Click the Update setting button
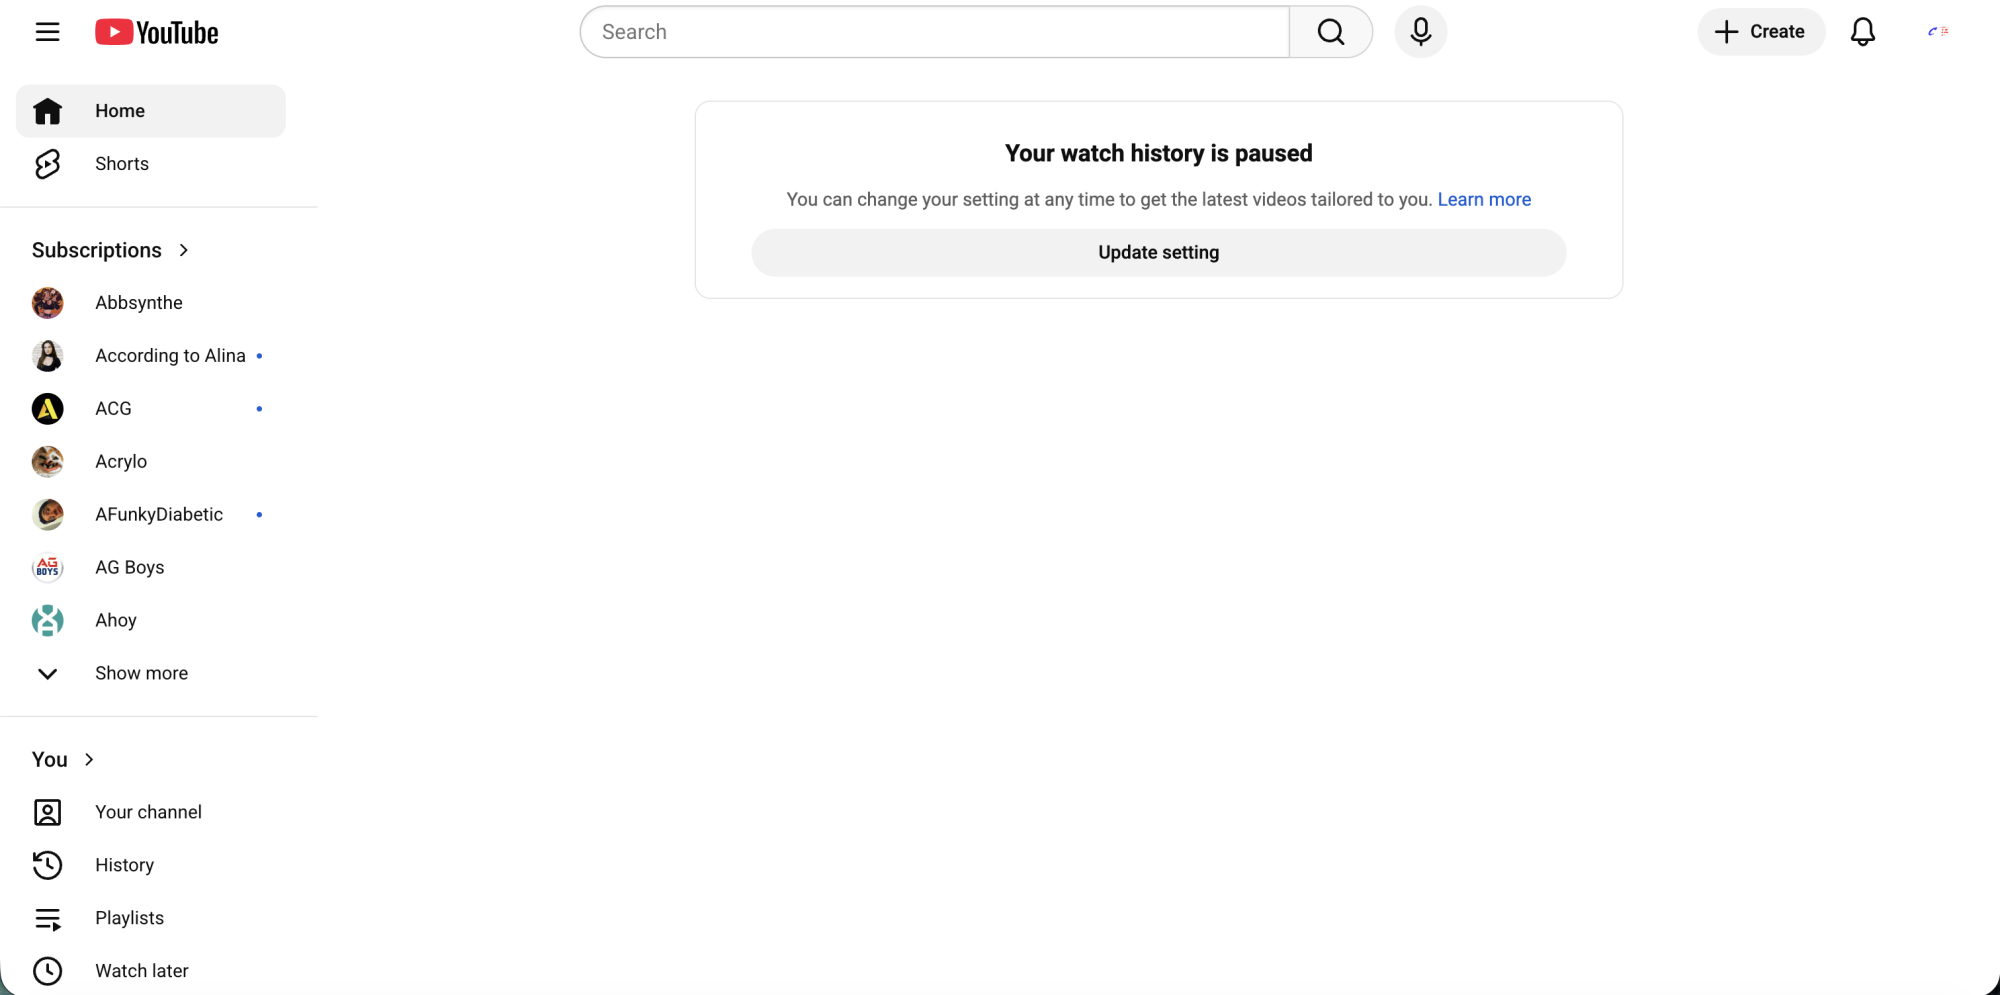Viewport: 2000px width, 995px height. pos(1158,253)
